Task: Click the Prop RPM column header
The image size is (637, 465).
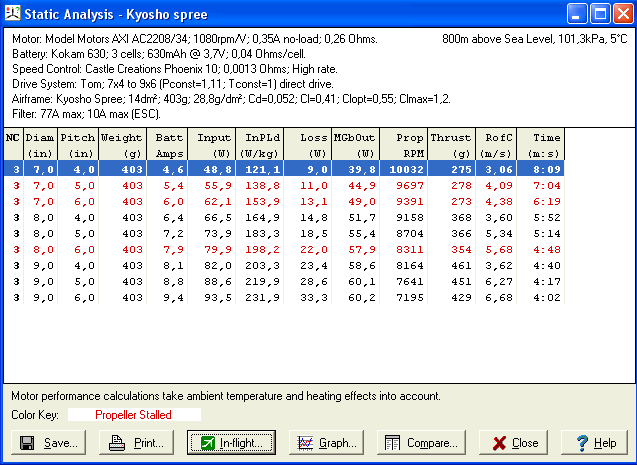Action: [x=403, y=145]
